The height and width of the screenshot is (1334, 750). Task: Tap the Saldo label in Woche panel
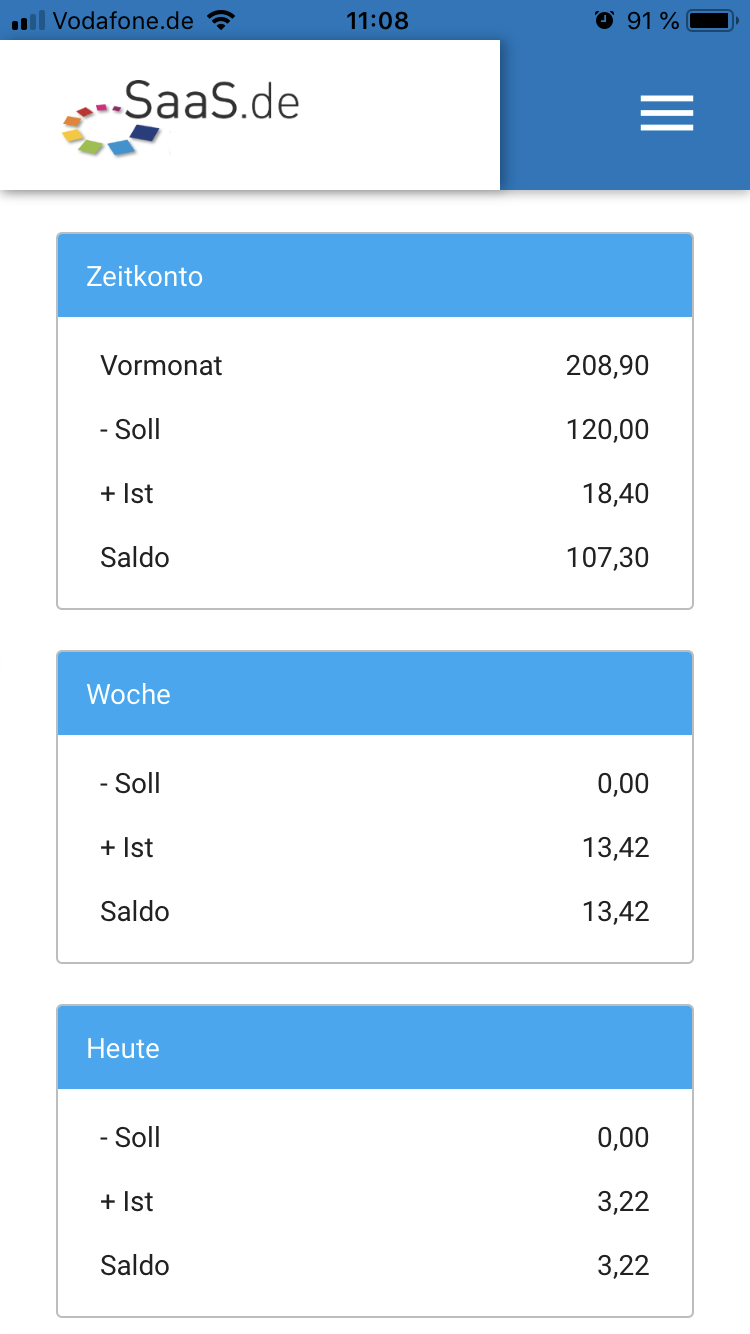coord(135,911)
